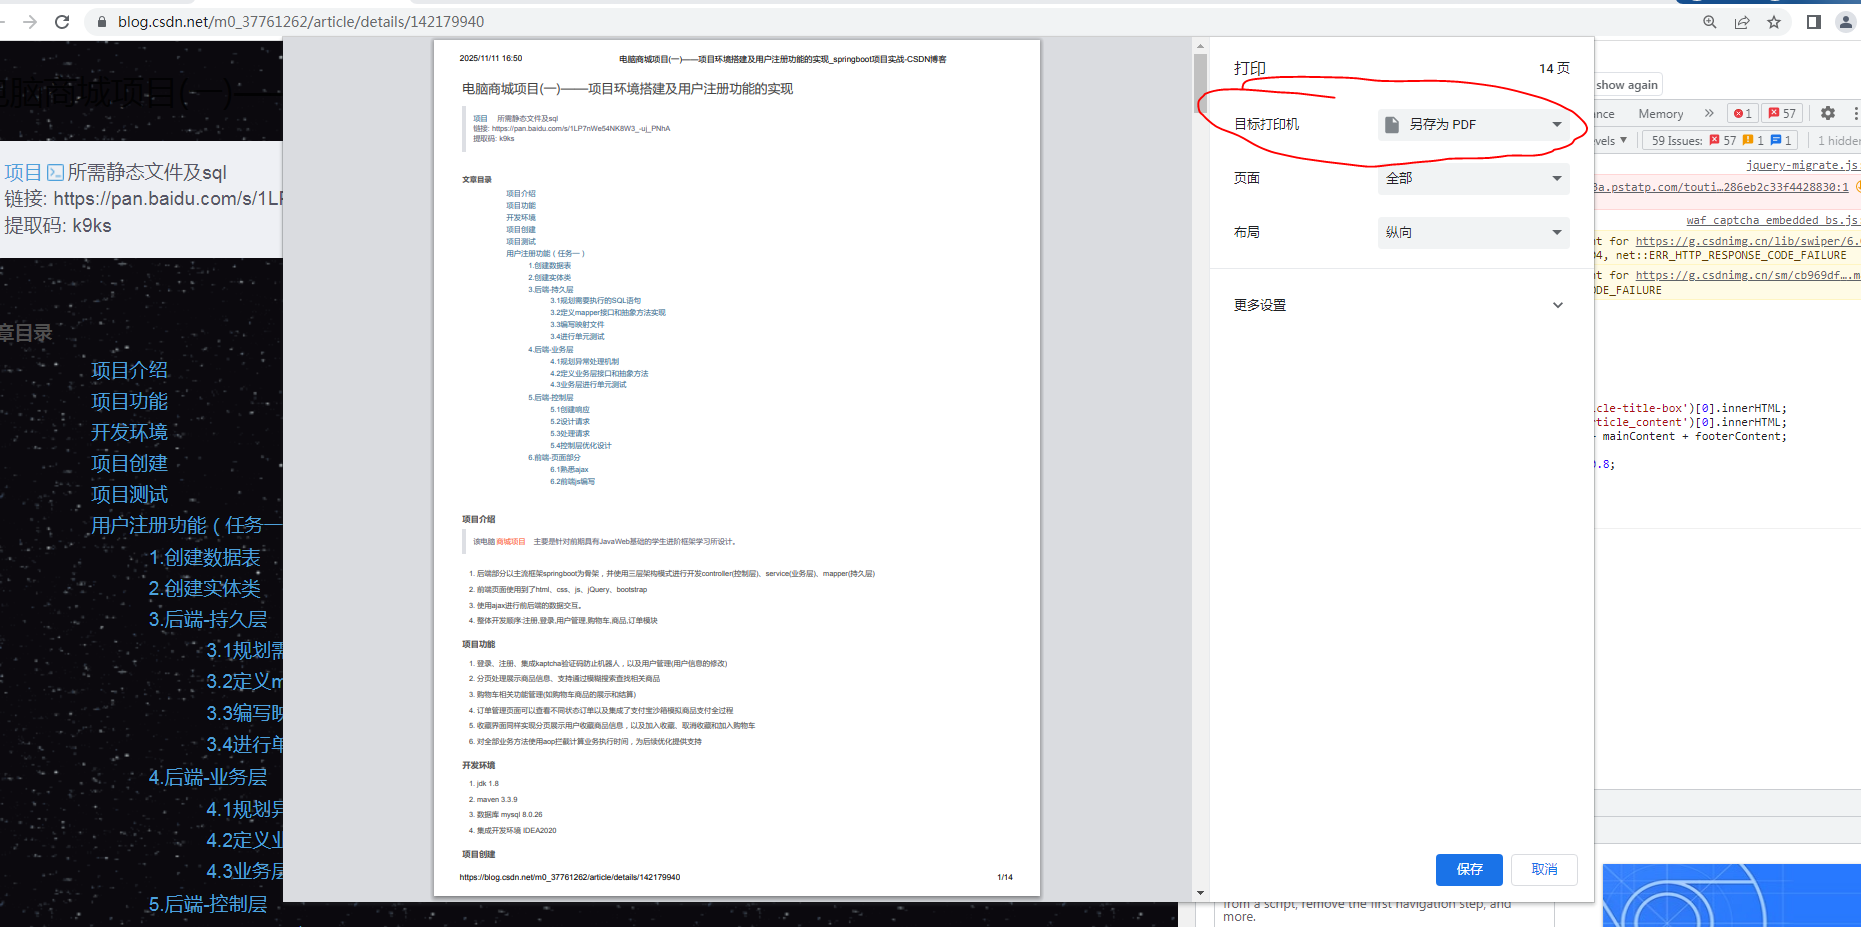Open the 布局 layout dropdown set to 纵向
Screen dimensions: 1861x927
point(1474,232)
